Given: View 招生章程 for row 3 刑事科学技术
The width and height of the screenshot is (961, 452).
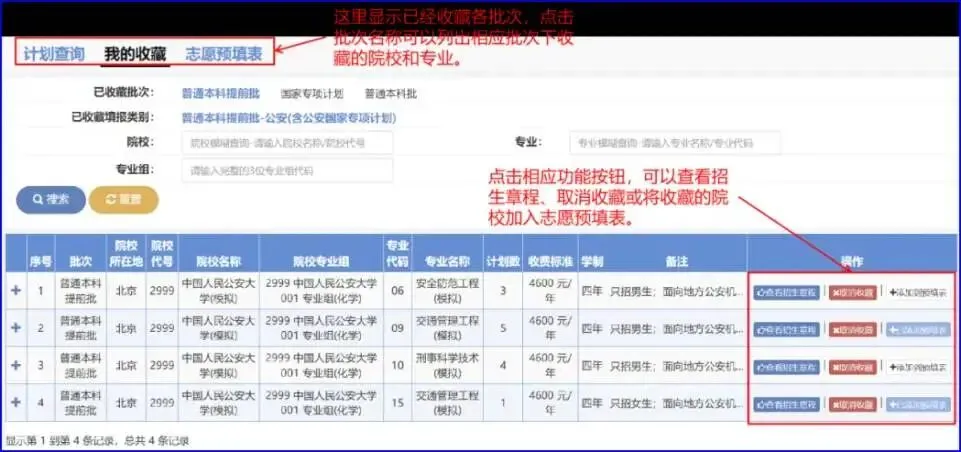Looking at the screenshot, I should pos(786,367).
